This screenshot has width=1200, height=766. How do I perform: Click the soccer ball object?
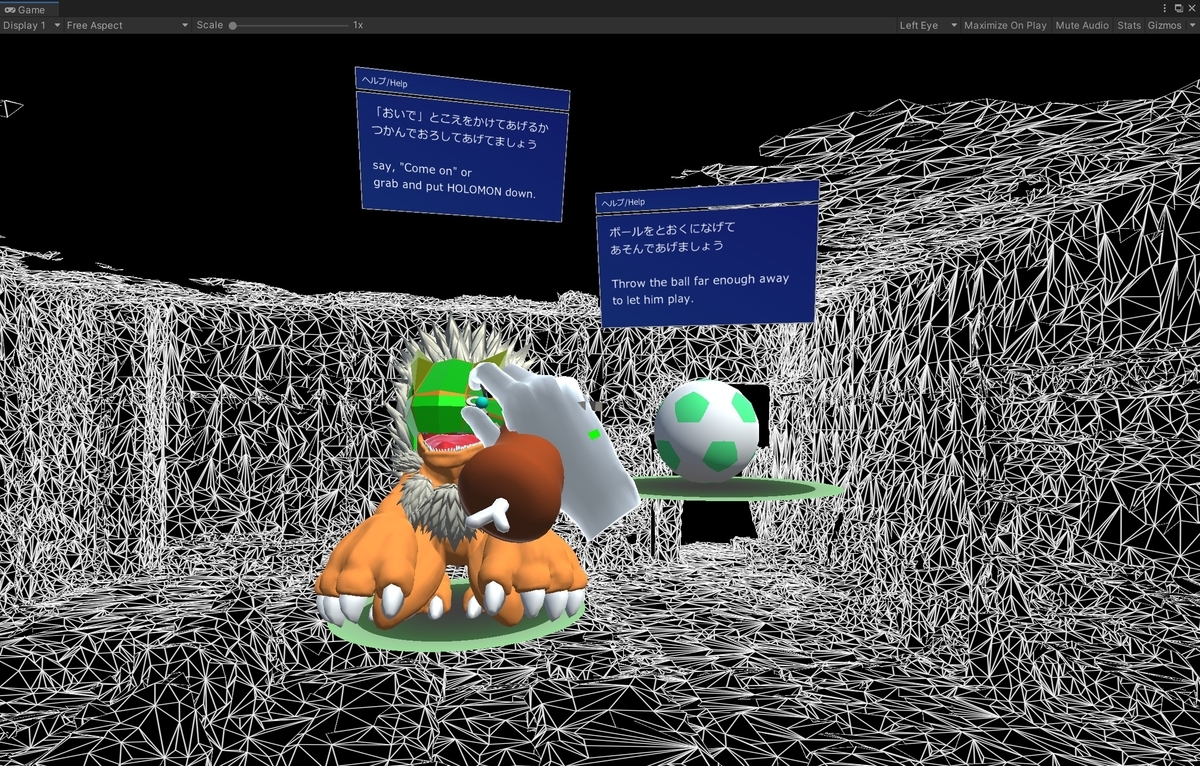pos(706,431)
